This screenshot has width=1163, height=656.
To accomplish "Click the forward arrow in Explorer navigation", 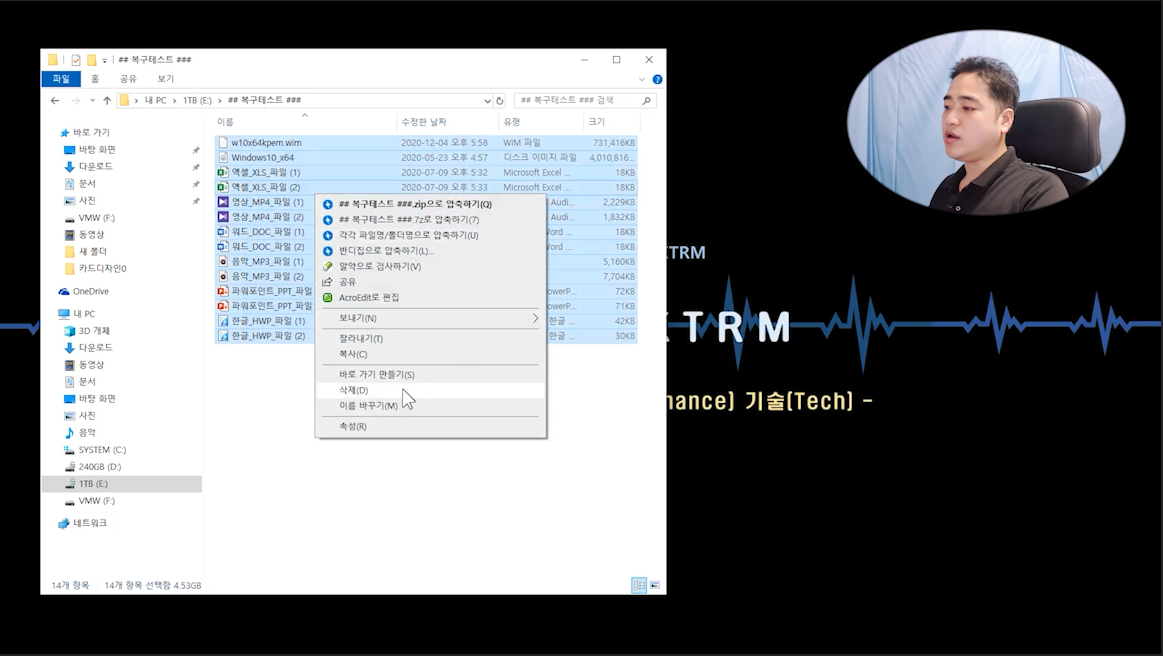I will click(76, 100).
